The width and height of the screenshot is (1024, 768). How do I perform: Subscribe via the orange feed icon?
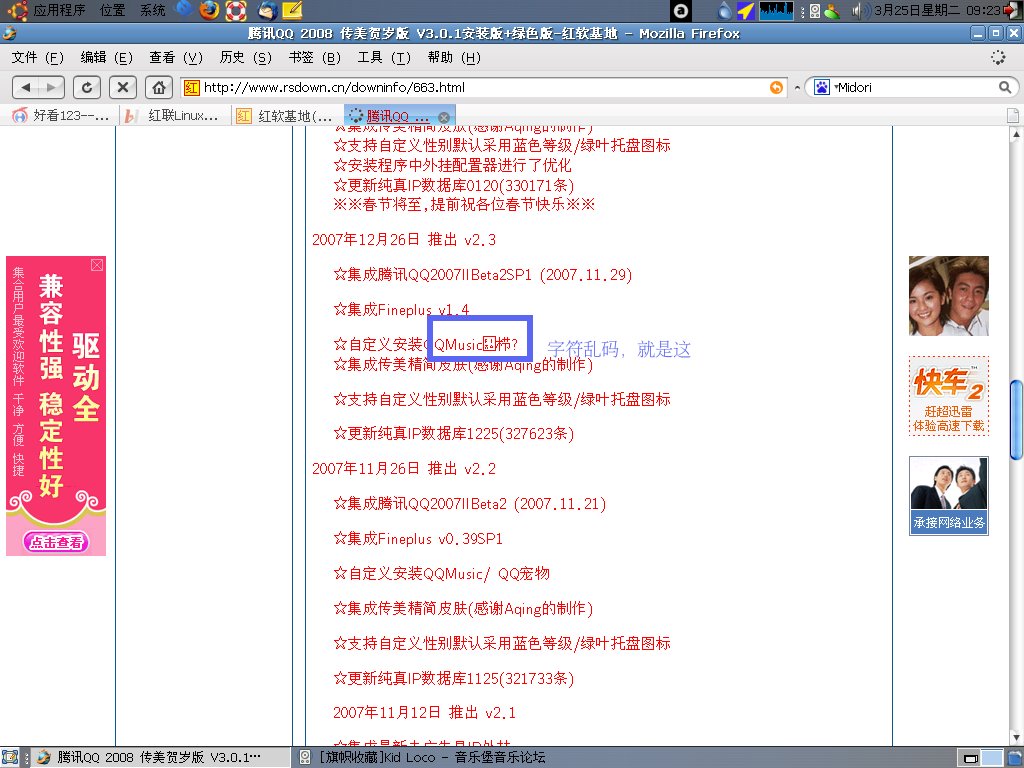(x=776, y=88)
